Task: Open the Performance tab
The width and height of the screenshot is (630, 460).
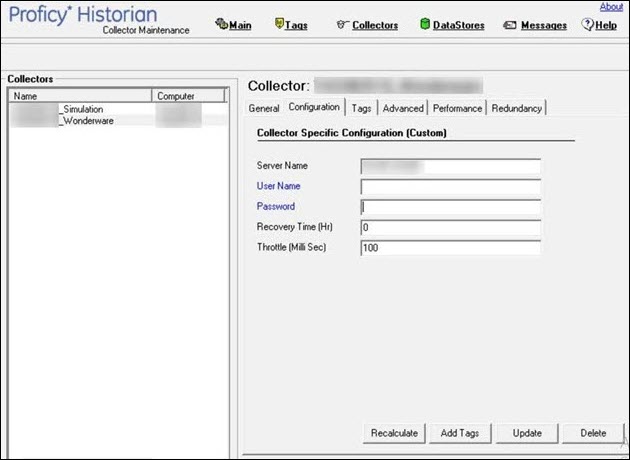Action: pyautogui.click(x=457, y=108)
